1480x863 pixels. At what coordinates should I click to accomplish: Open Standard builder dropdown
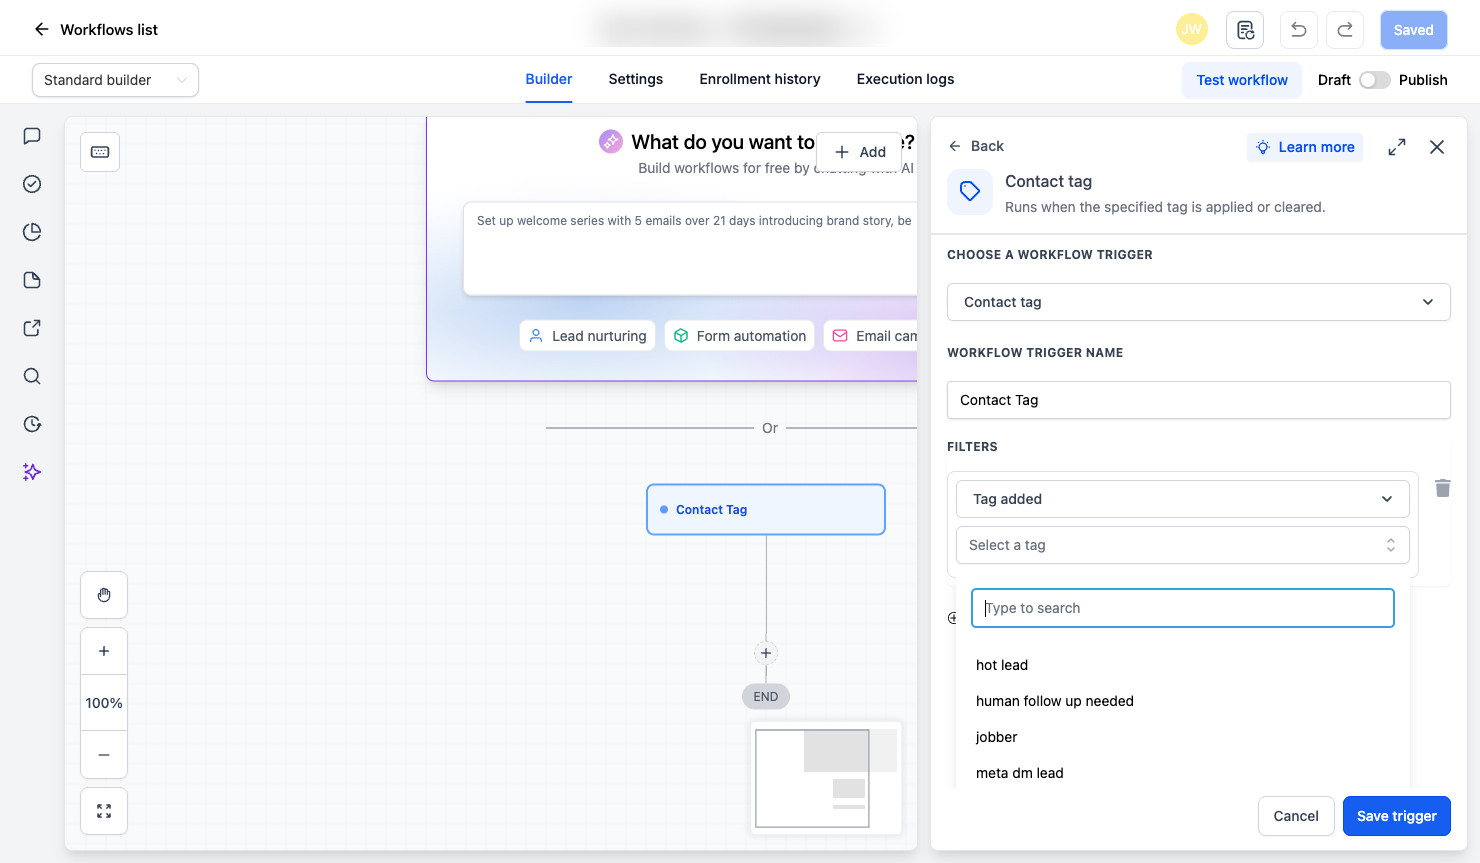point(115,80)
